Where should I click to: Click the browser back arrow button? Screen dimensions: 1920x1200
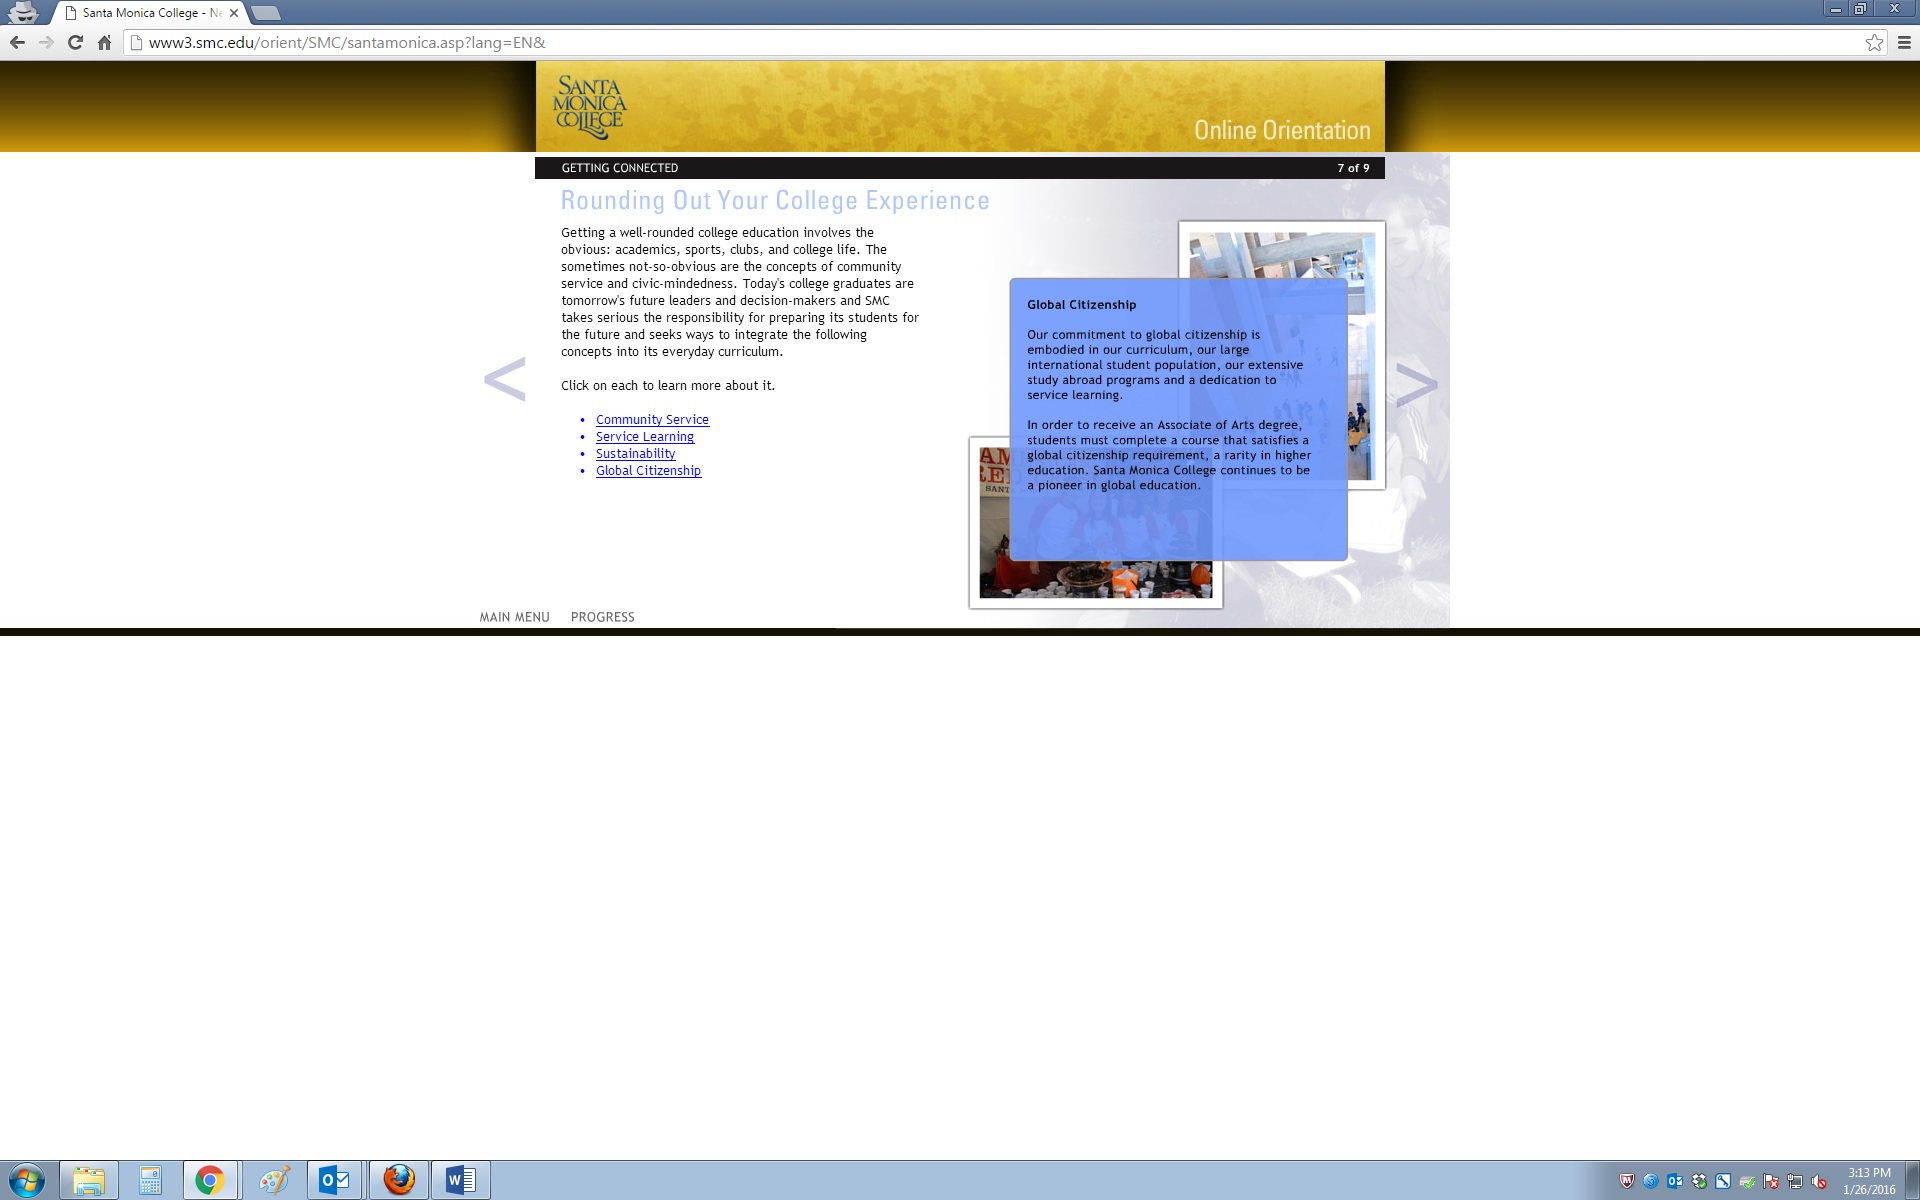(x=17, y=42)
